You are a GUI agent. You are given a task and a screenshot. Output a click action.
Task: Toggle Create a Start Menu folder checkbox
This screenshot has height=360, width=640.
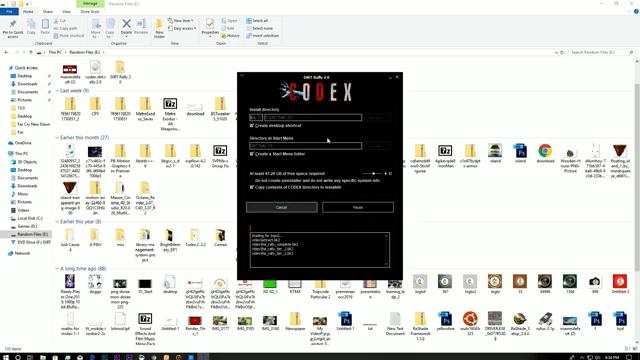(x=252, y=154)
